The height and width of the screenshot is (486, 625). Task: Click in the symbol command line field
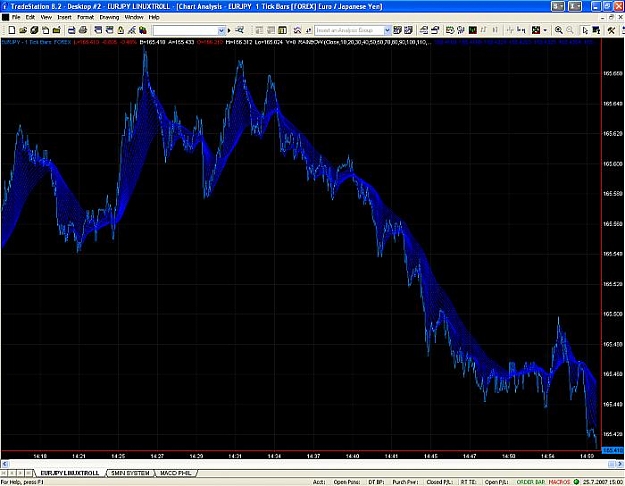pos(185,30)
